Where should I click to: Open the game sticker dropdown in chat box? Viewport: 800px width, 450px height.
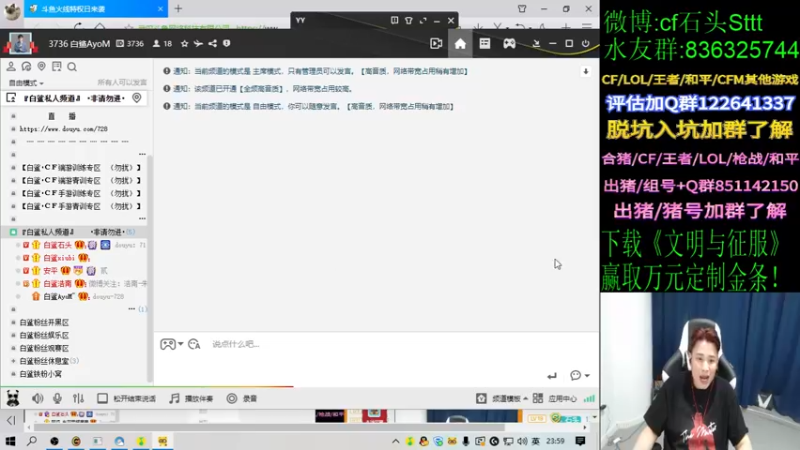[171, 344]
